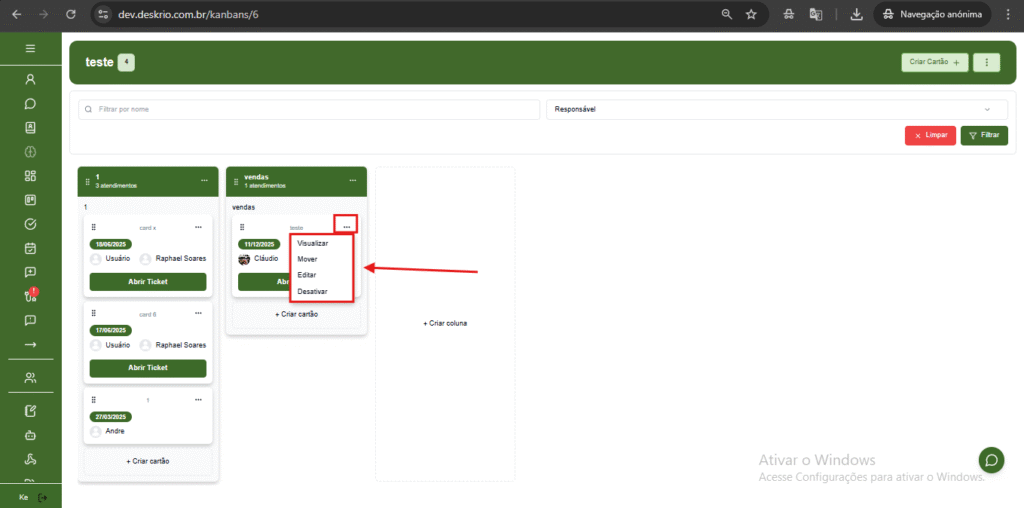Open the three-dot menu on the vendas column
1024x508 pixels.
[353, 181]
